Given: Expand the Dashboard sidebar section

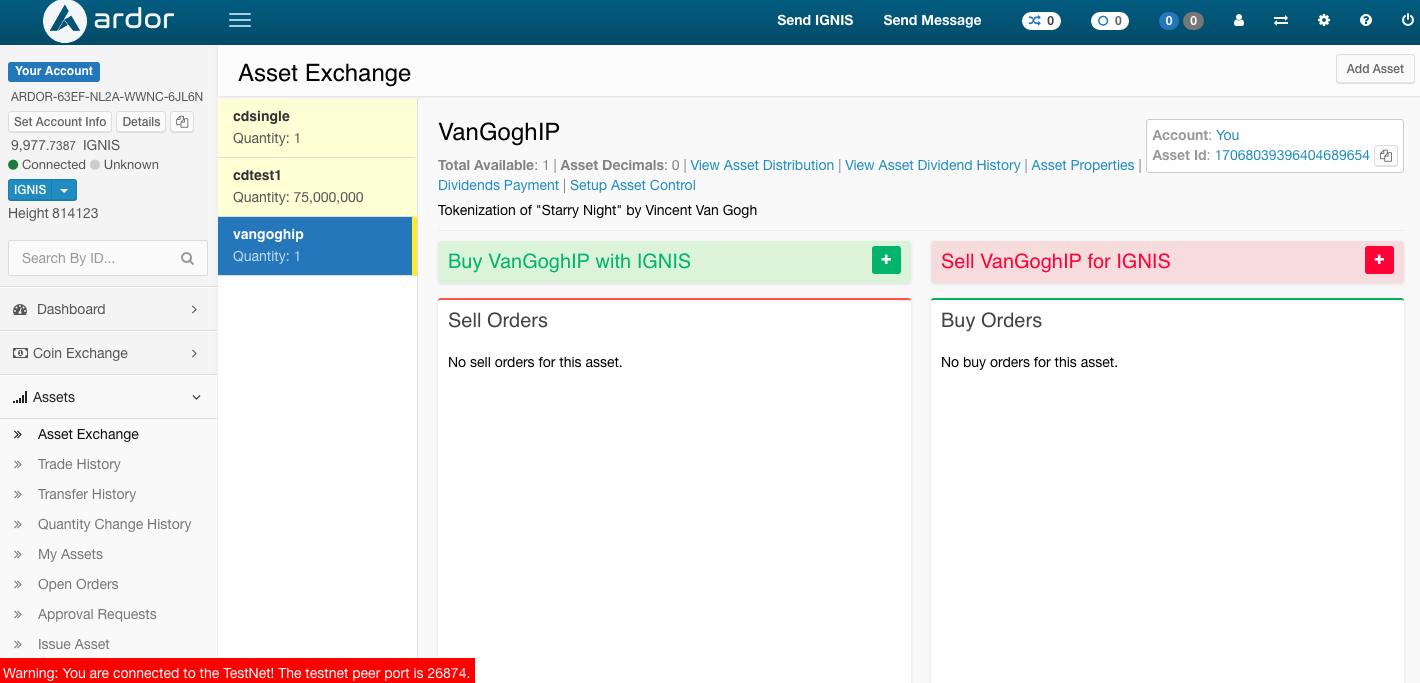Looking at the screenshot, I should [108, 309].
